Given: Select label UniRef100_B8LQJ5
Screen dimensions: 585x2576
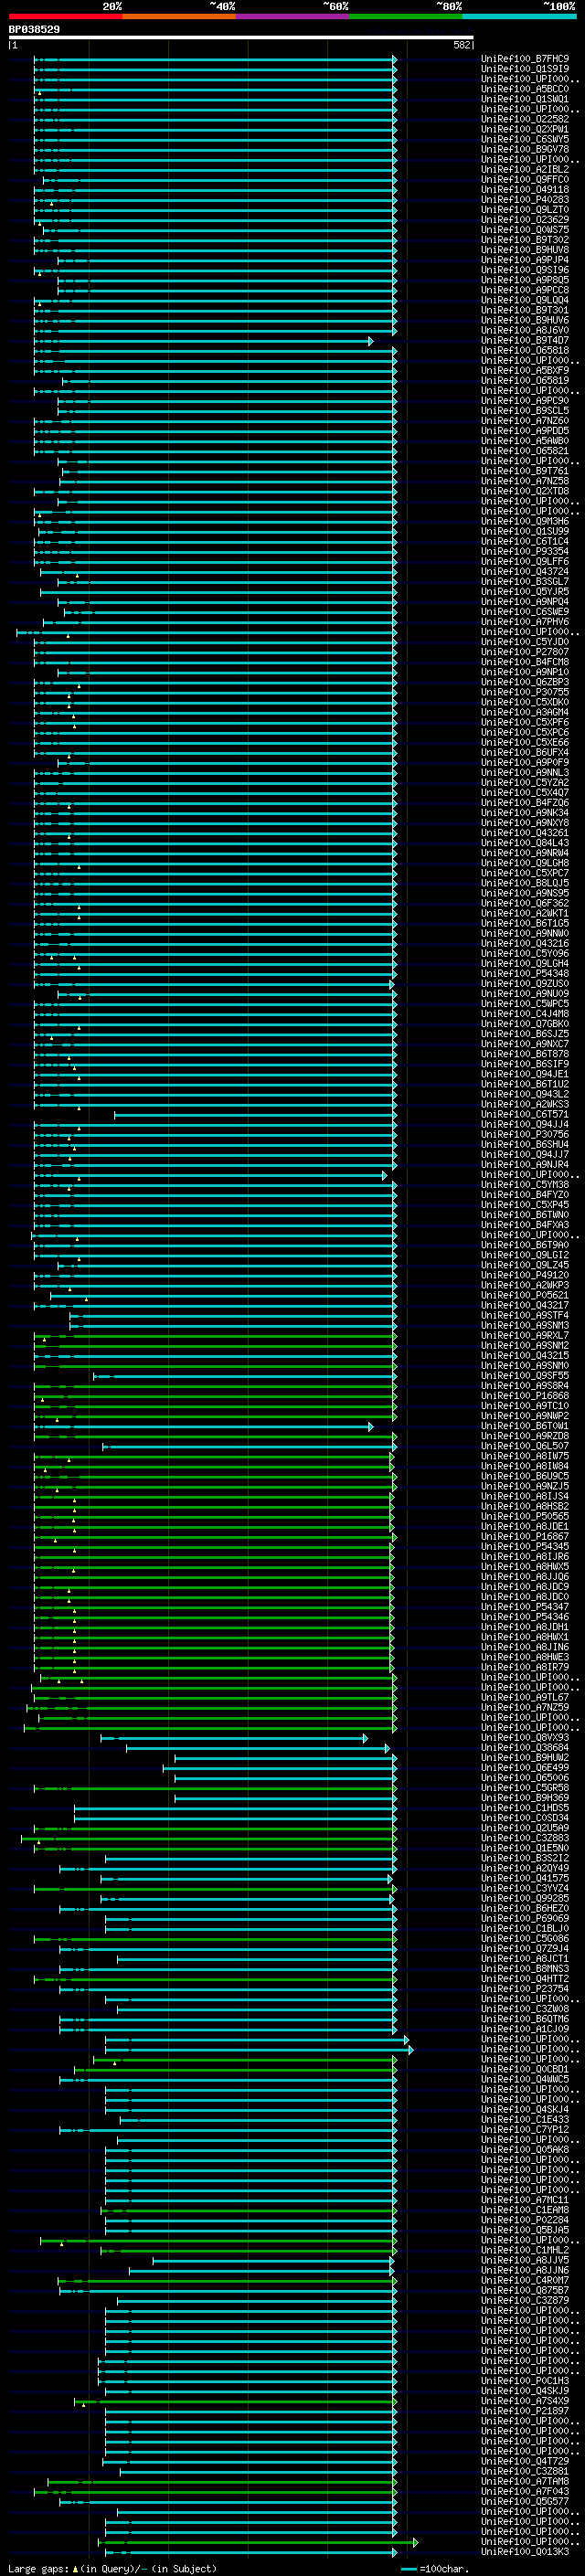Looking at the screenshot, I should click(x=525, y=883).
